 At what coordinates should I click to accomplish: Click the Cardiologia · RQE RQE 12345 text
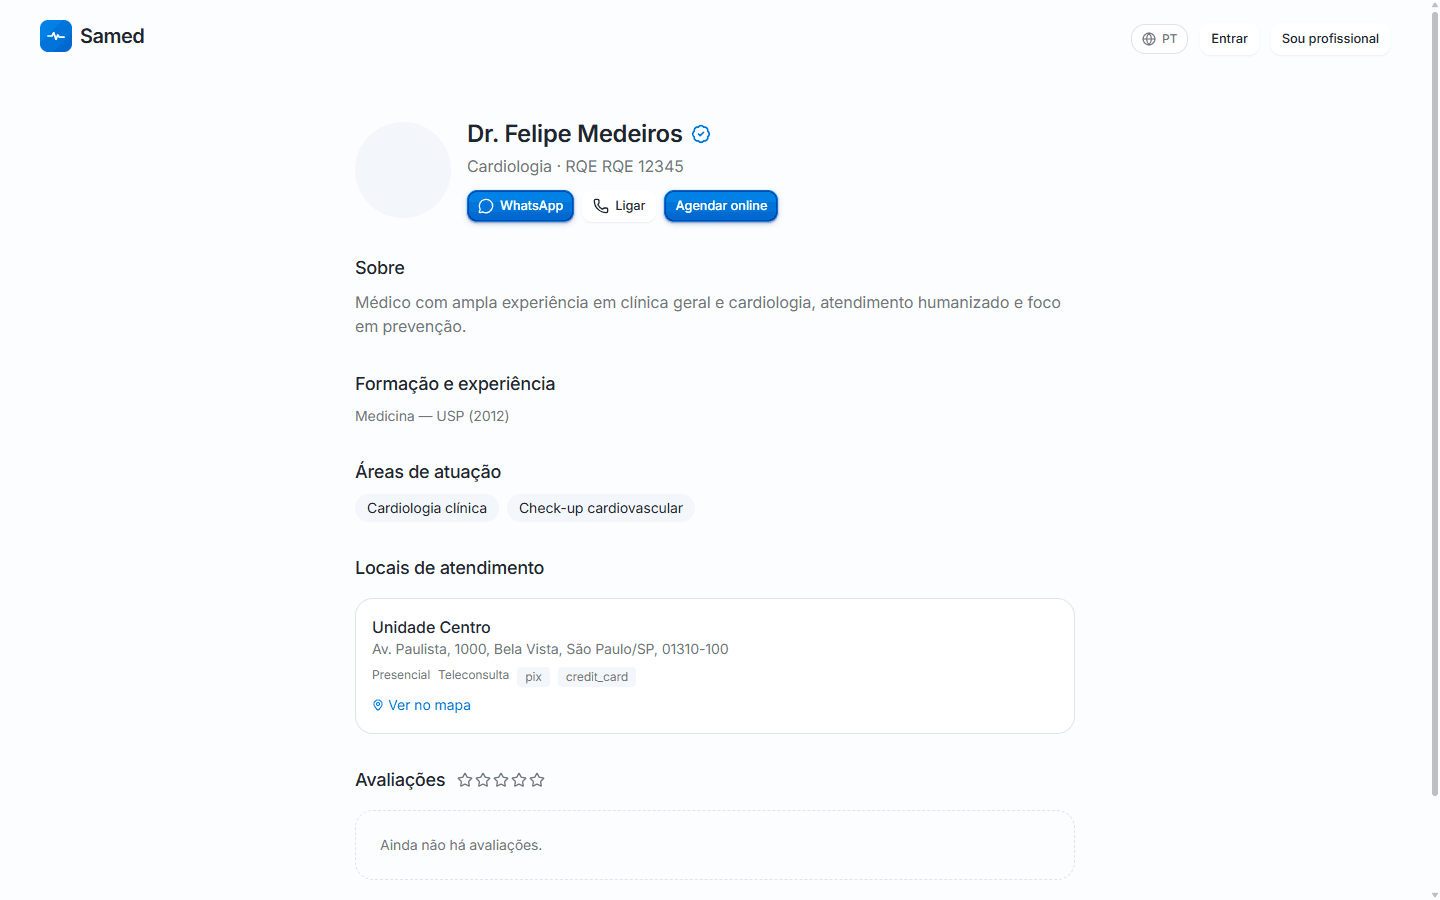[575, 166]
